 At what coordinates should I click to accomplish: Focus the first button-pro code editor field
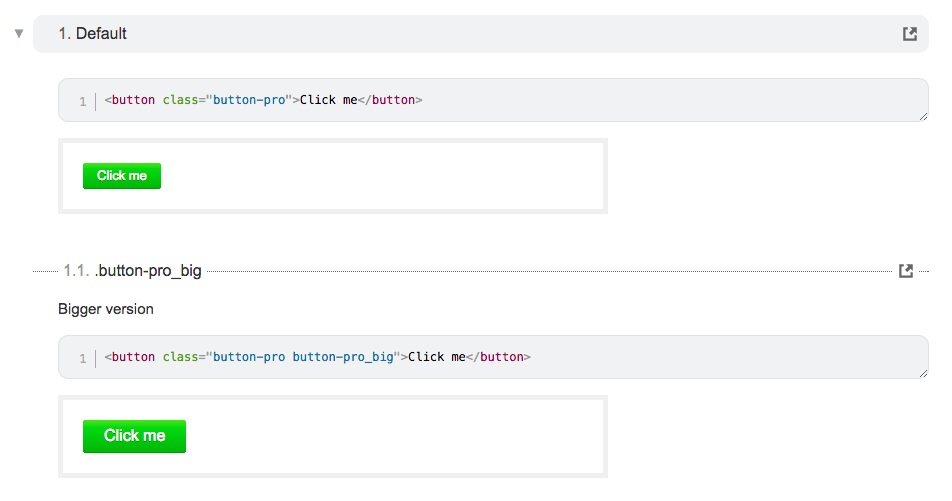point(493,100)
